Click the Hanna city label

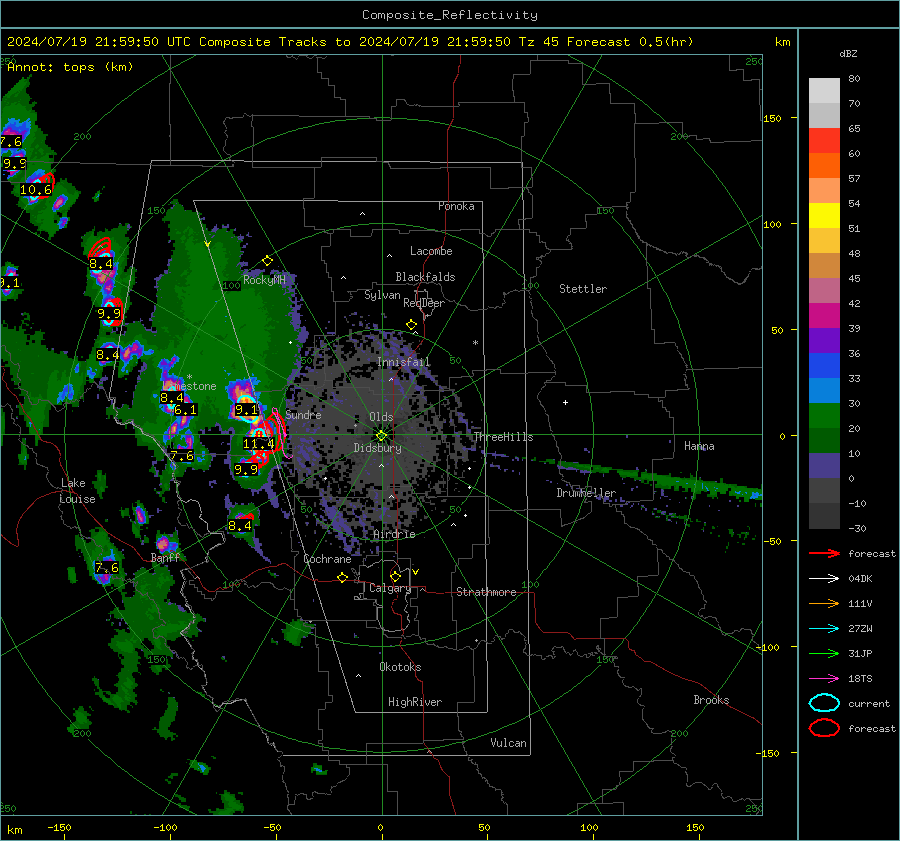699,446
